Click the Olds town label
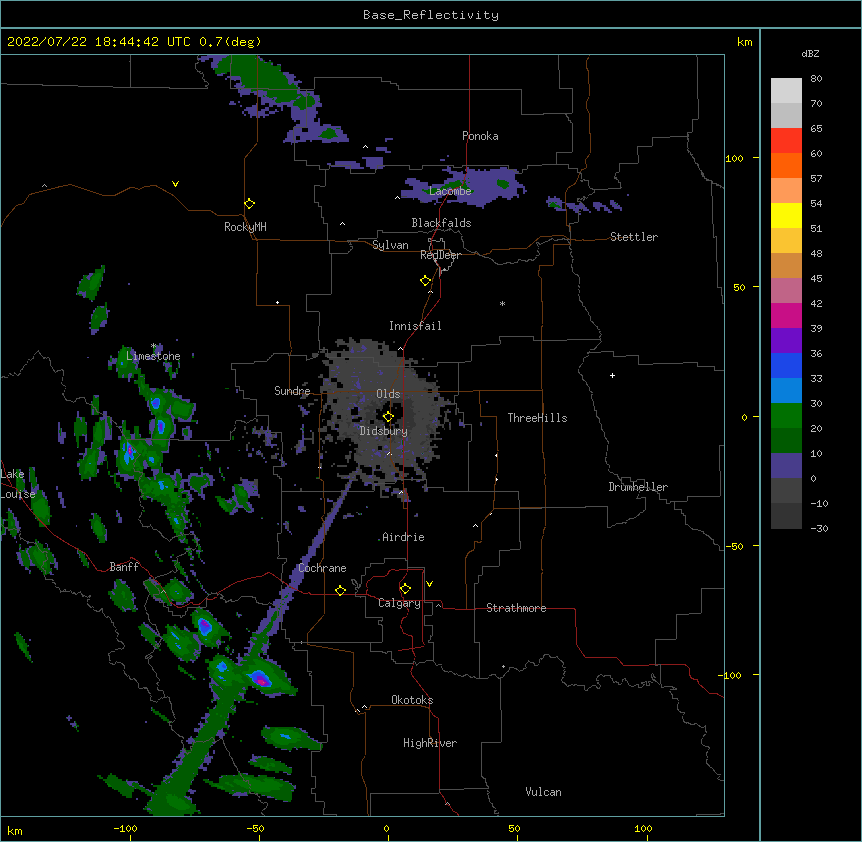Viewport: 862px width, 842px height. click(388, 394)
